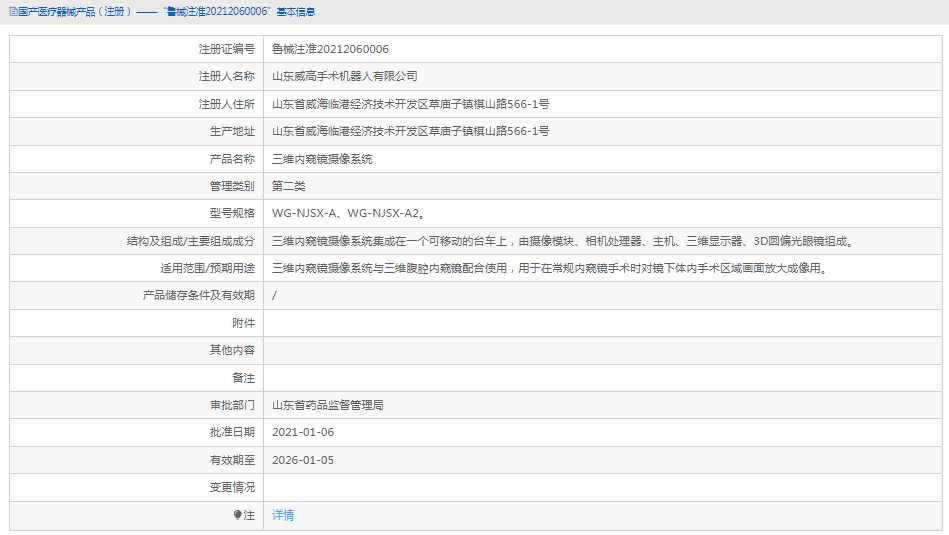Click the 基本信息 text in the header
949x535 pixels.
coord(296,12)
